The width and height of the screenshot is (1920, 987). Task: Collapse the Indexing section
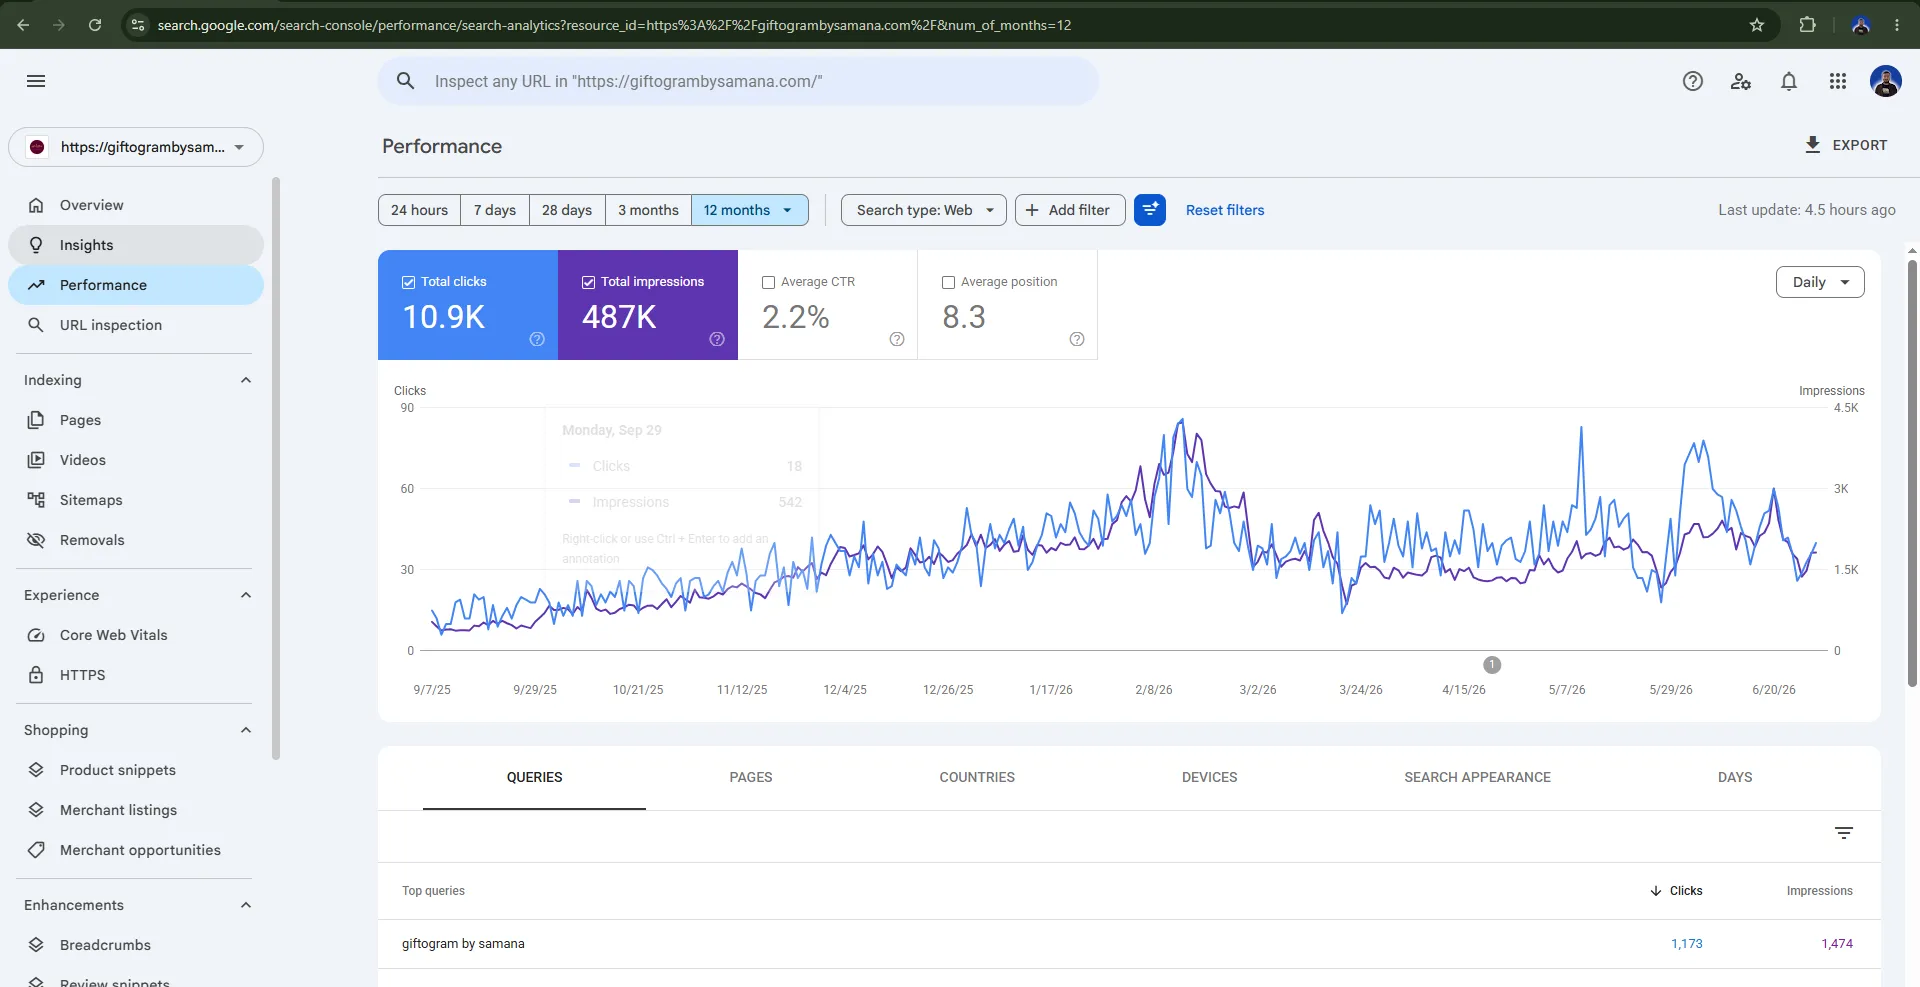[x=246, y=380]
